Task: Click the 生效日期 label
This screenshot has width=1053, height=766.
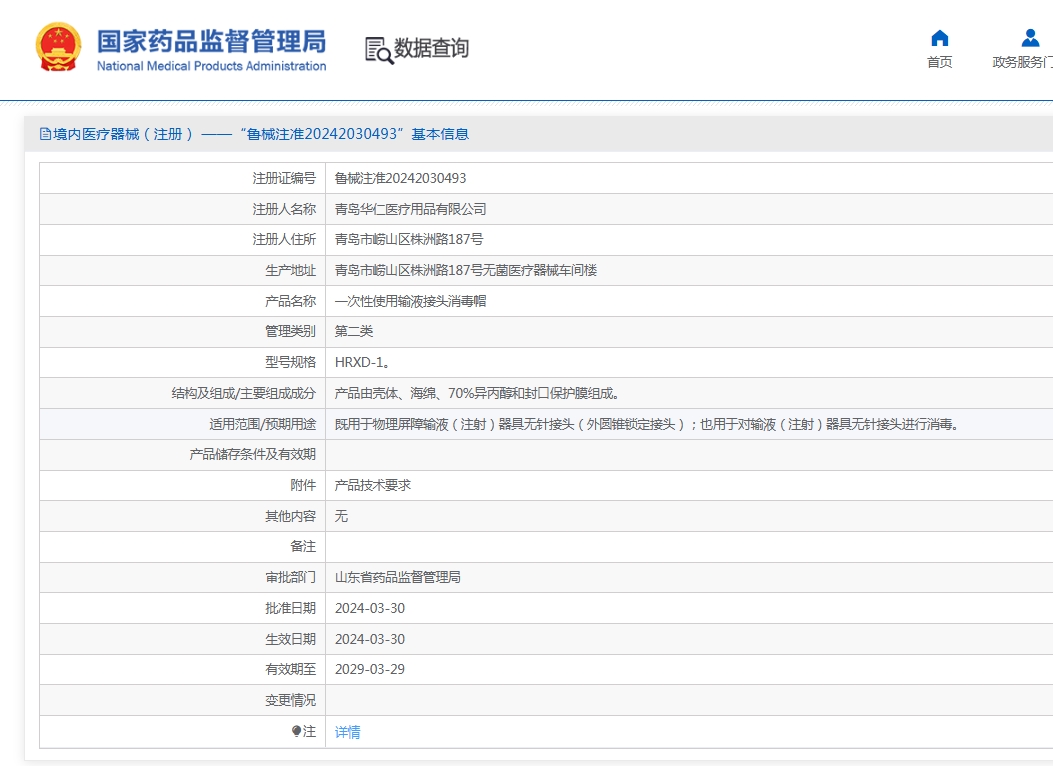Action: pyautogui.click(x=290, y=639)
